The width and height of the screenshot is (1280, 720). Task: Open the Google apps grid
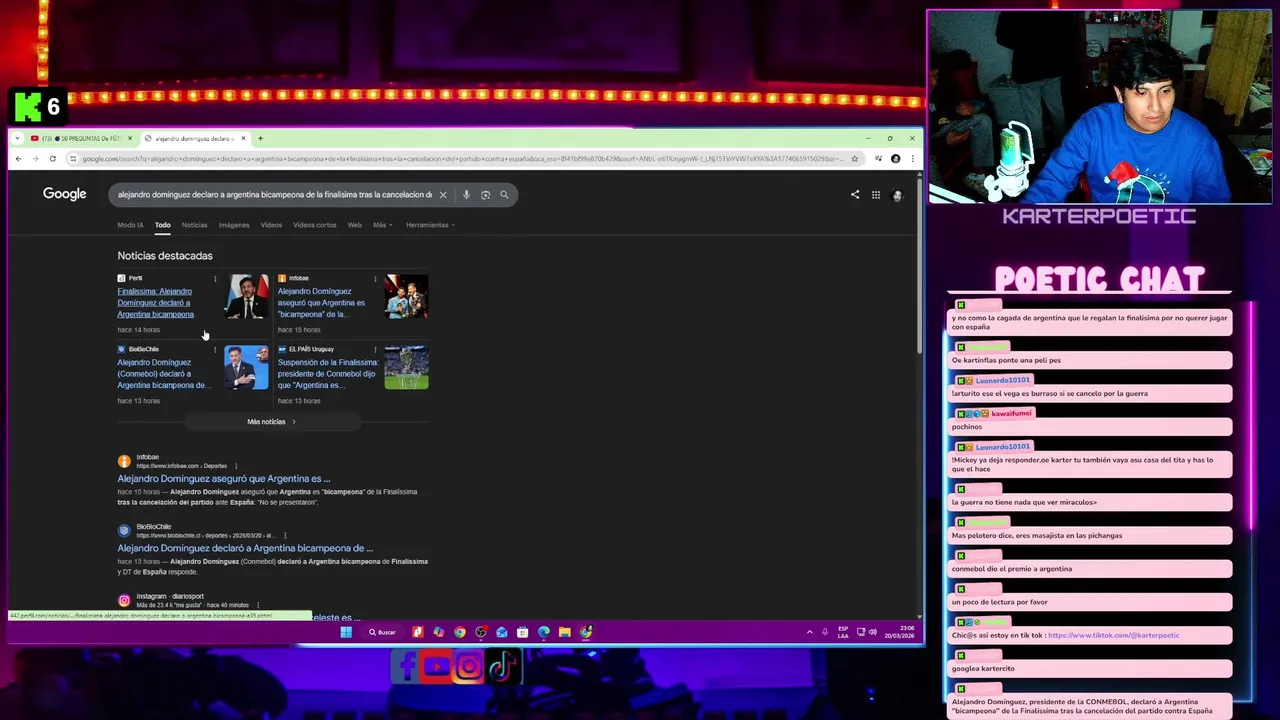click(x=876, y=195)
